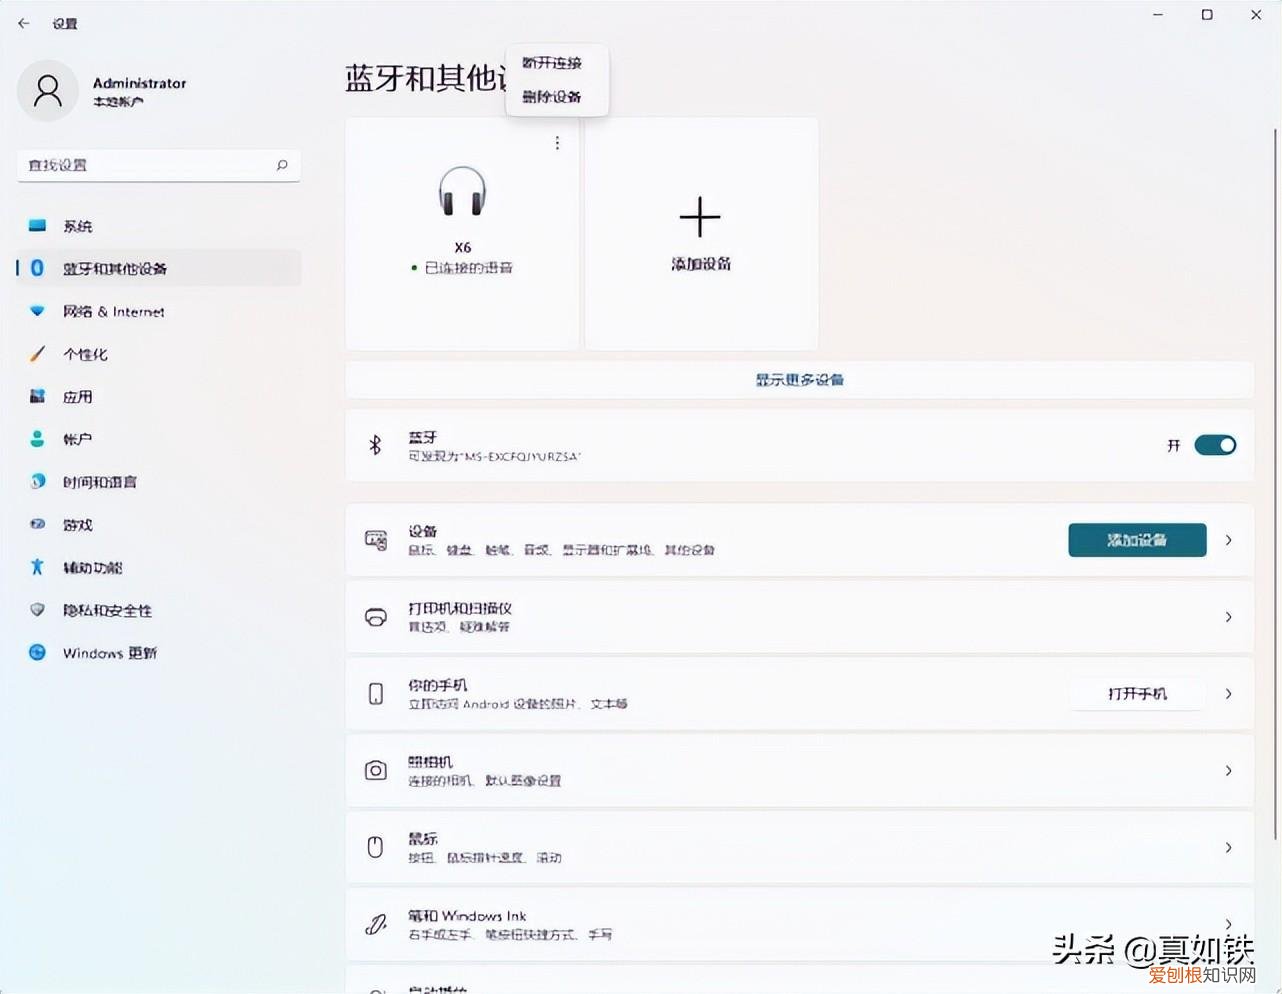Click the 隐私和安全性 shield icon
The width and height of the screenshot is (1282, 994).
pyautogui.click(x=37, y=610)
